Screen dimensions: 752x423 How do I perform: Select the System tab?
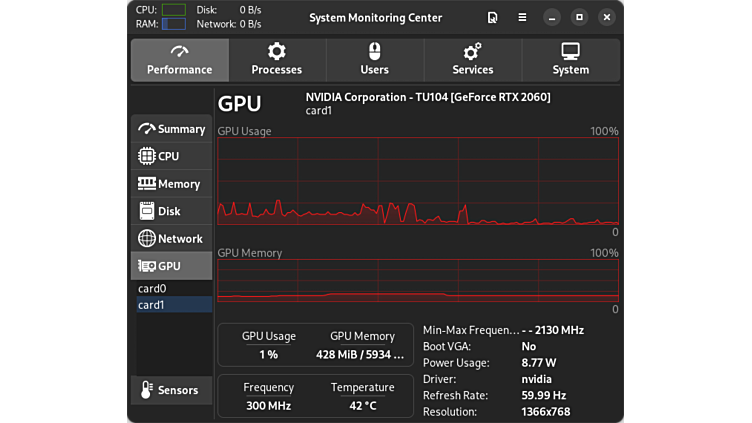click(570, 60)
